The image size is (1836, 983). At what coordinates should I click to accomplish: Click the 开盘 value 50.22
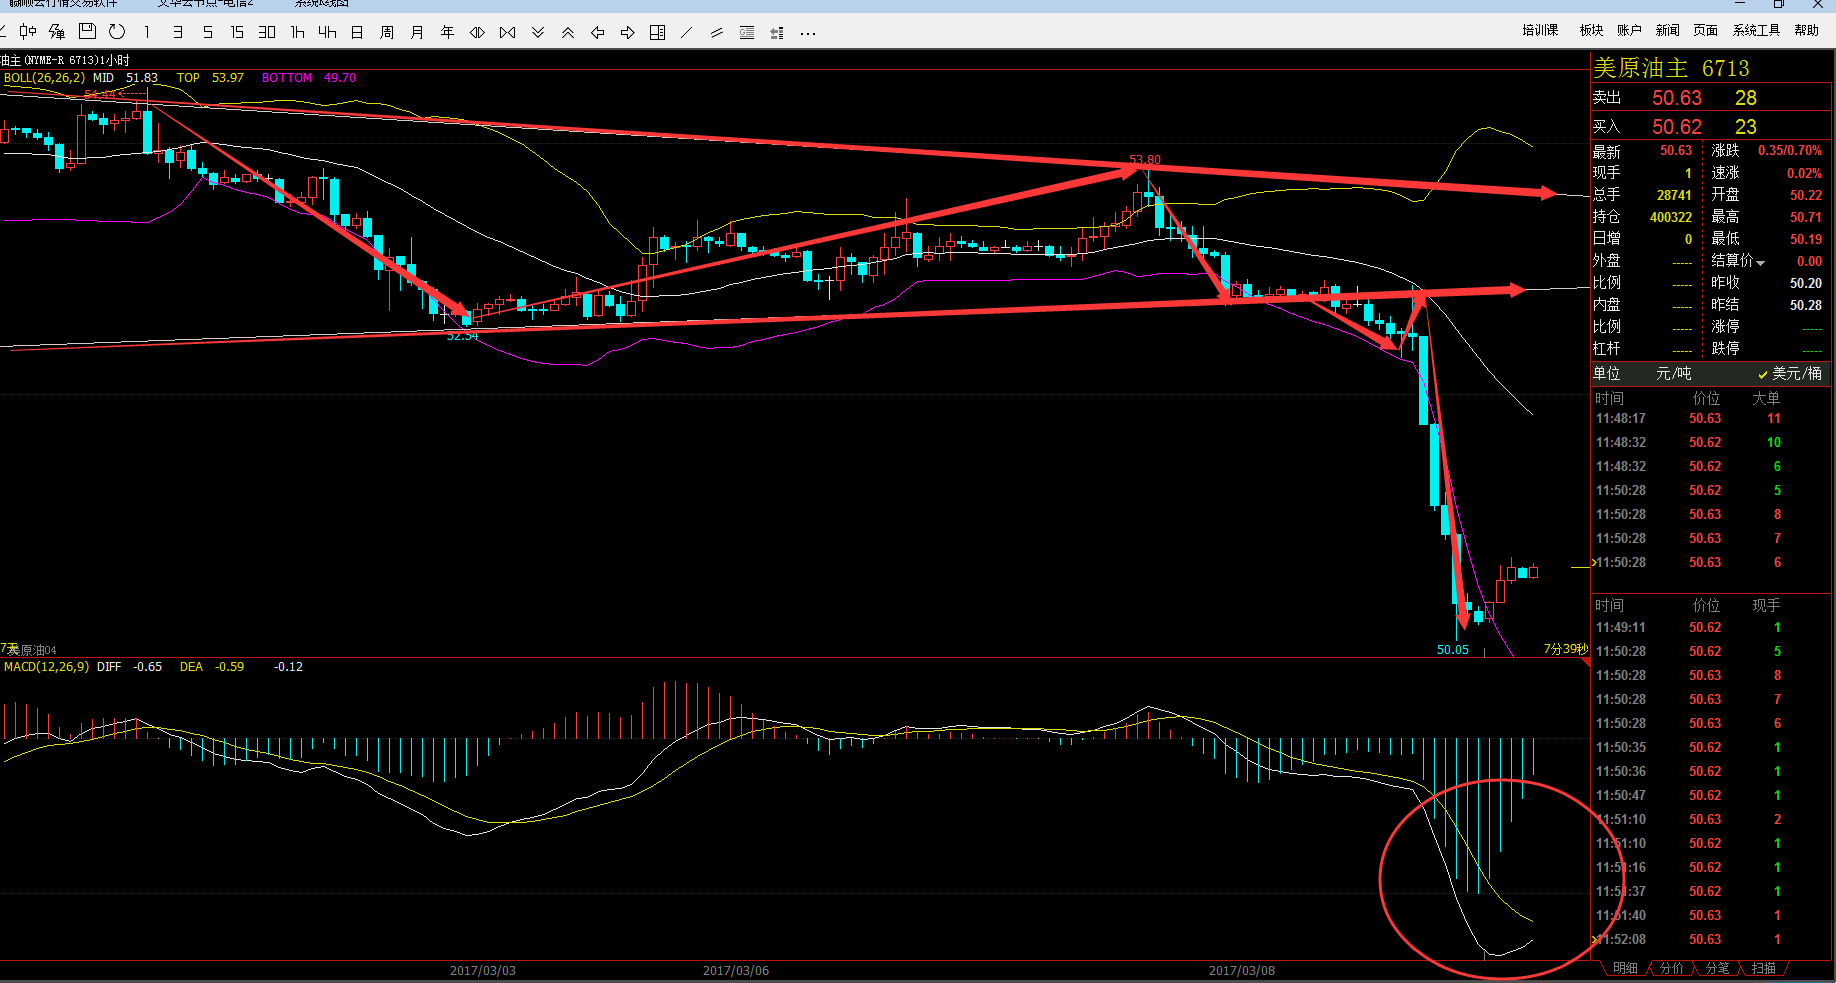click(1805, 195)
